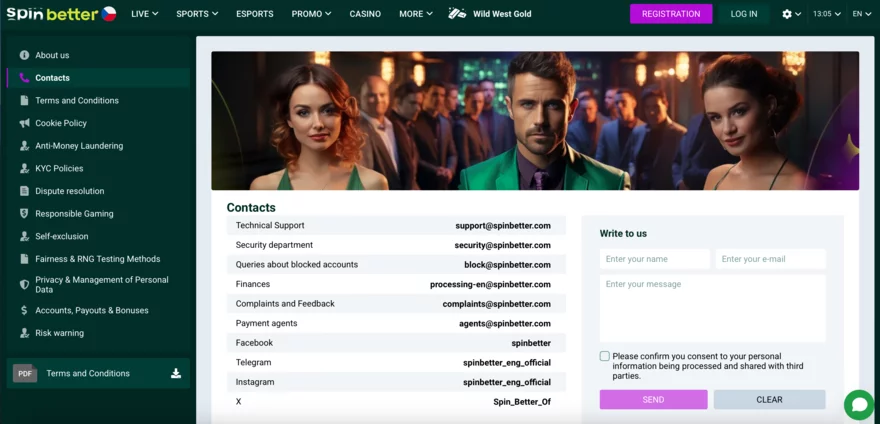880x424 pixels.
Task: Click the LOG IN button
Action: (x=744, y=14)
